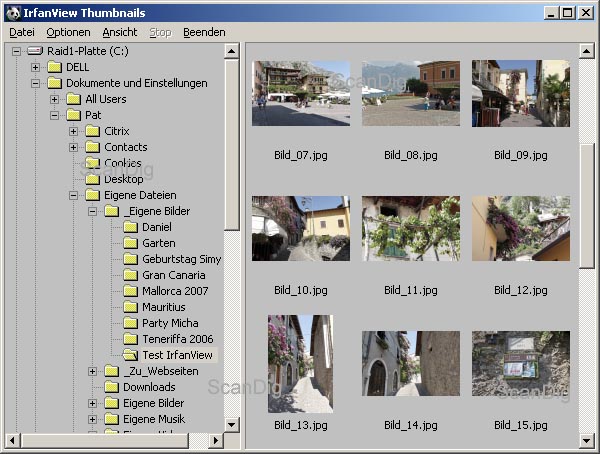Viewport: 600px width, 454px height.
Task: Select the Bild_08.jpg thumbnail
Action: (411, 93)
